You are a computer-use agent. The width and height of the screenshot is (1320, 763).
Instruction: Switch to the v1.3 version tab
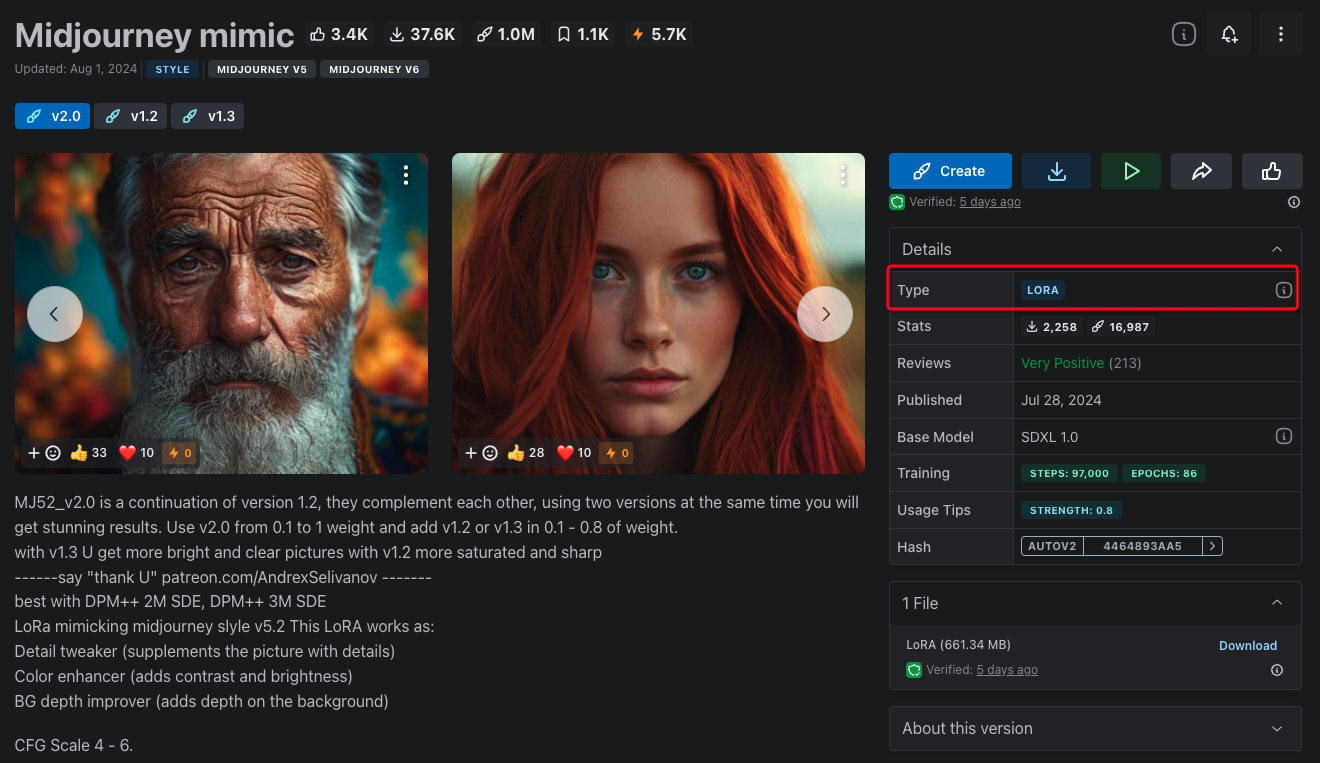pyautogui.click(x=208, y=116)
